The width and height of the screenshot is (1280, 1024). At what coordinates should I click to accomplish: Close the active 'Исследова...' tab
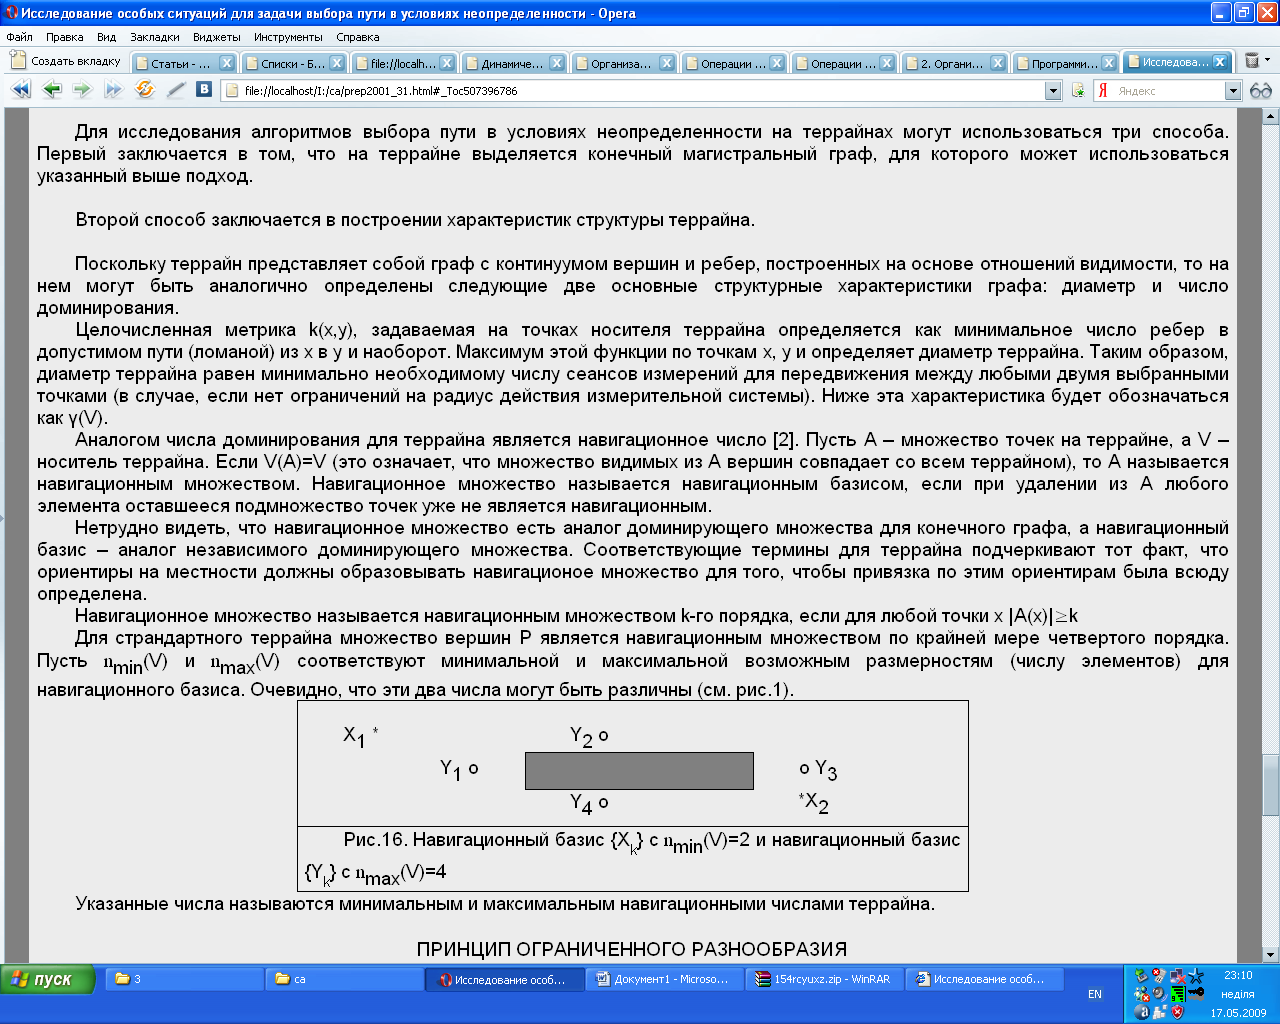click(x=1220, y=62)
